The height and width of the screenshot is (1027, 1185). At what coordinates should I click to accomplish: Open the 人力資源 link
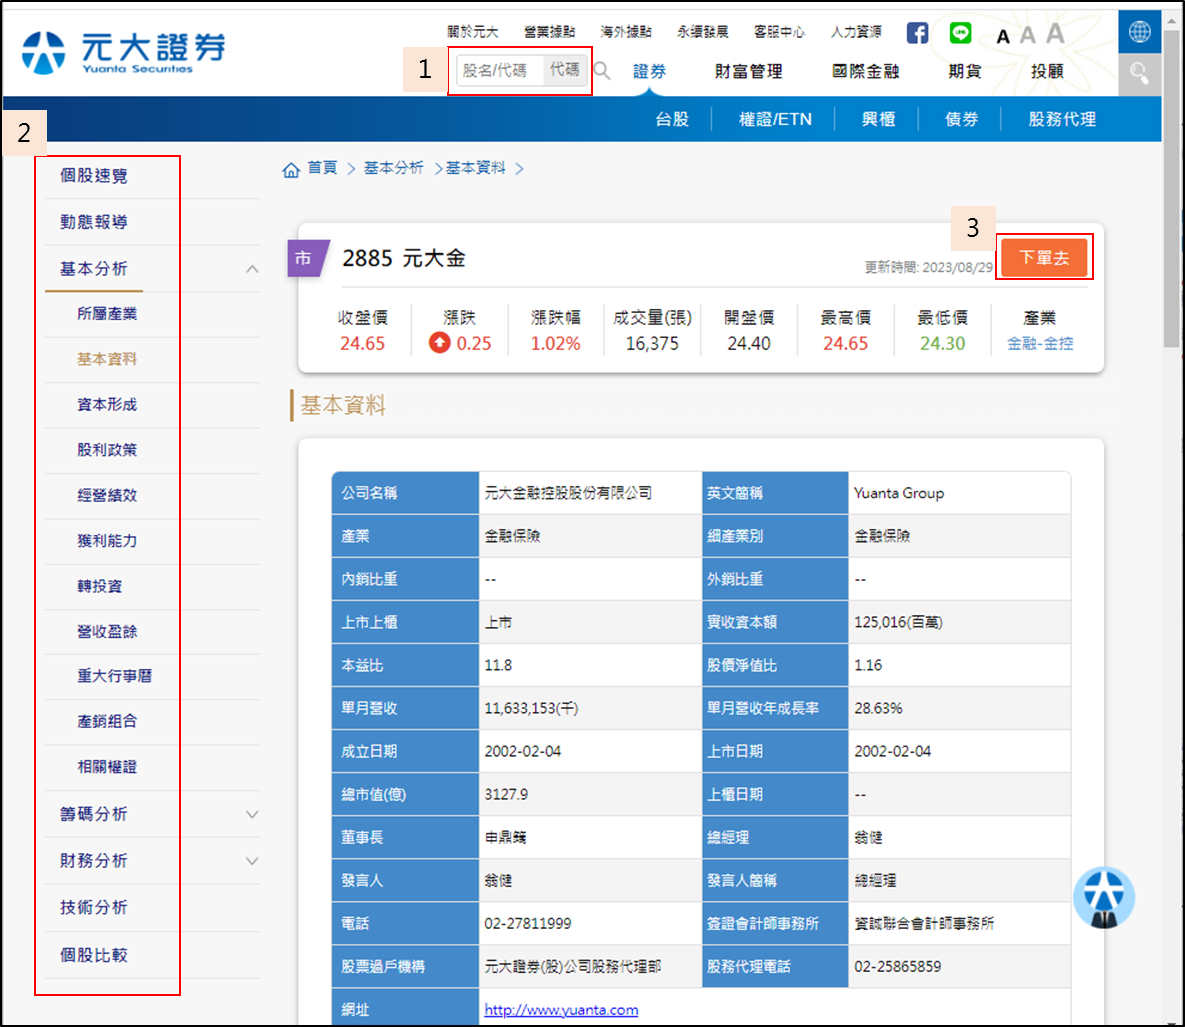point(856,32)
